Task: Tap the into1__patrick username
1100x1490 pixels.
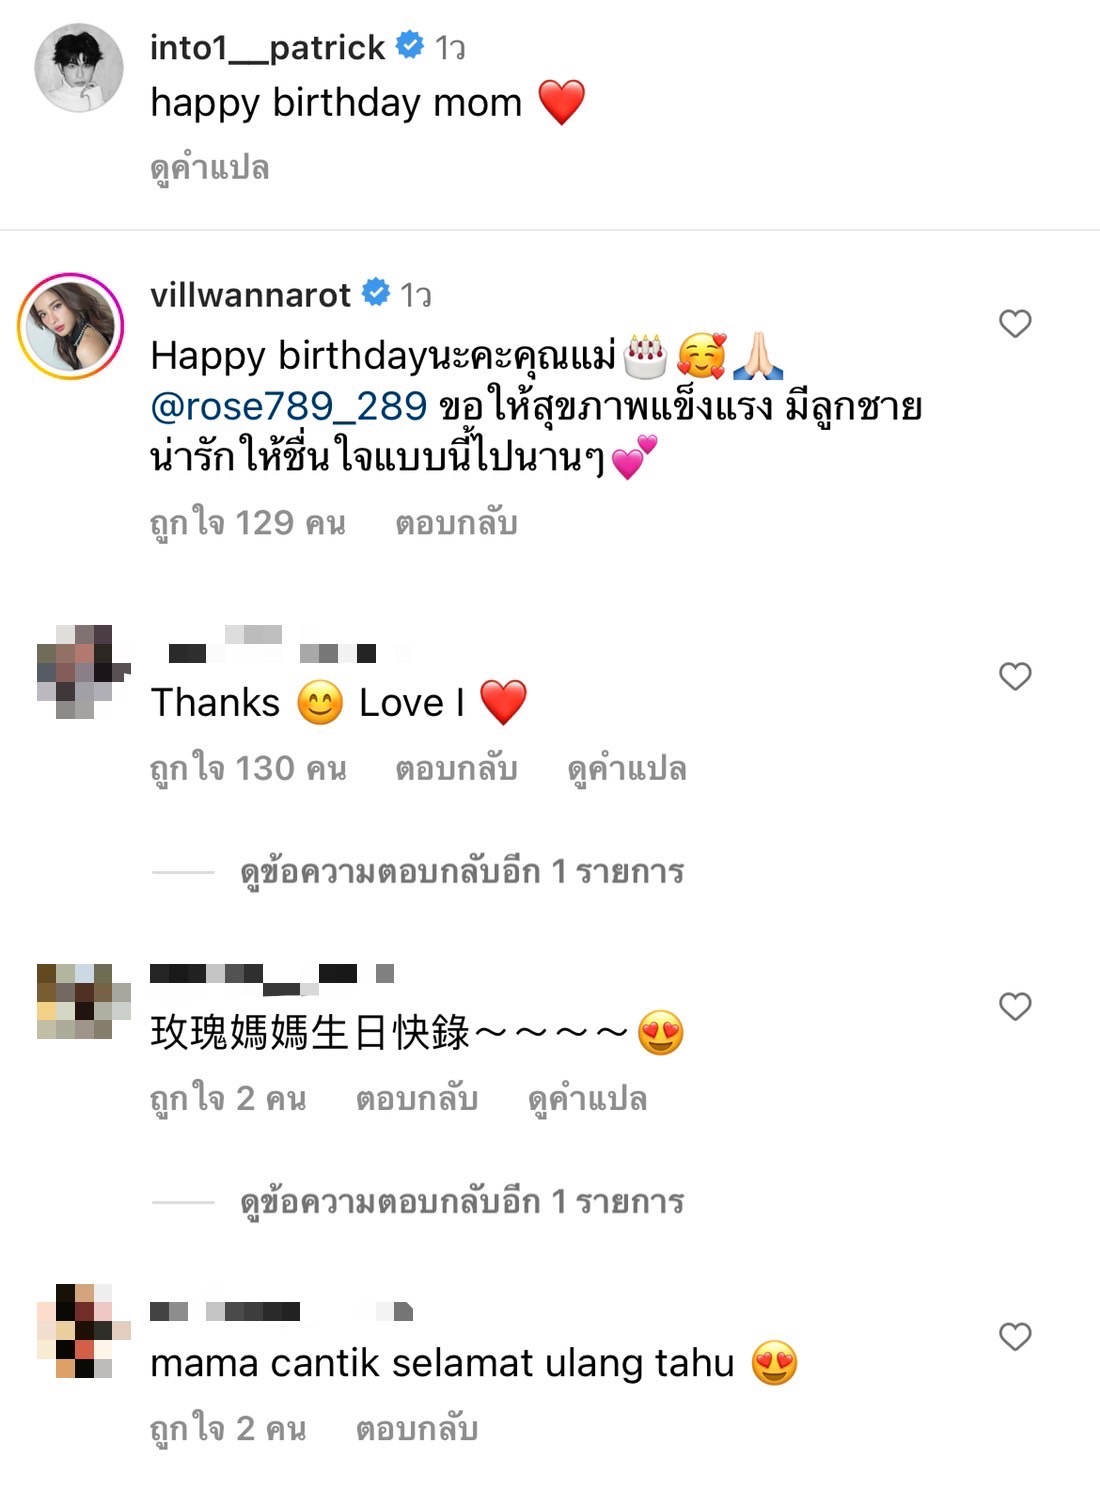Action: pos(267,47)
